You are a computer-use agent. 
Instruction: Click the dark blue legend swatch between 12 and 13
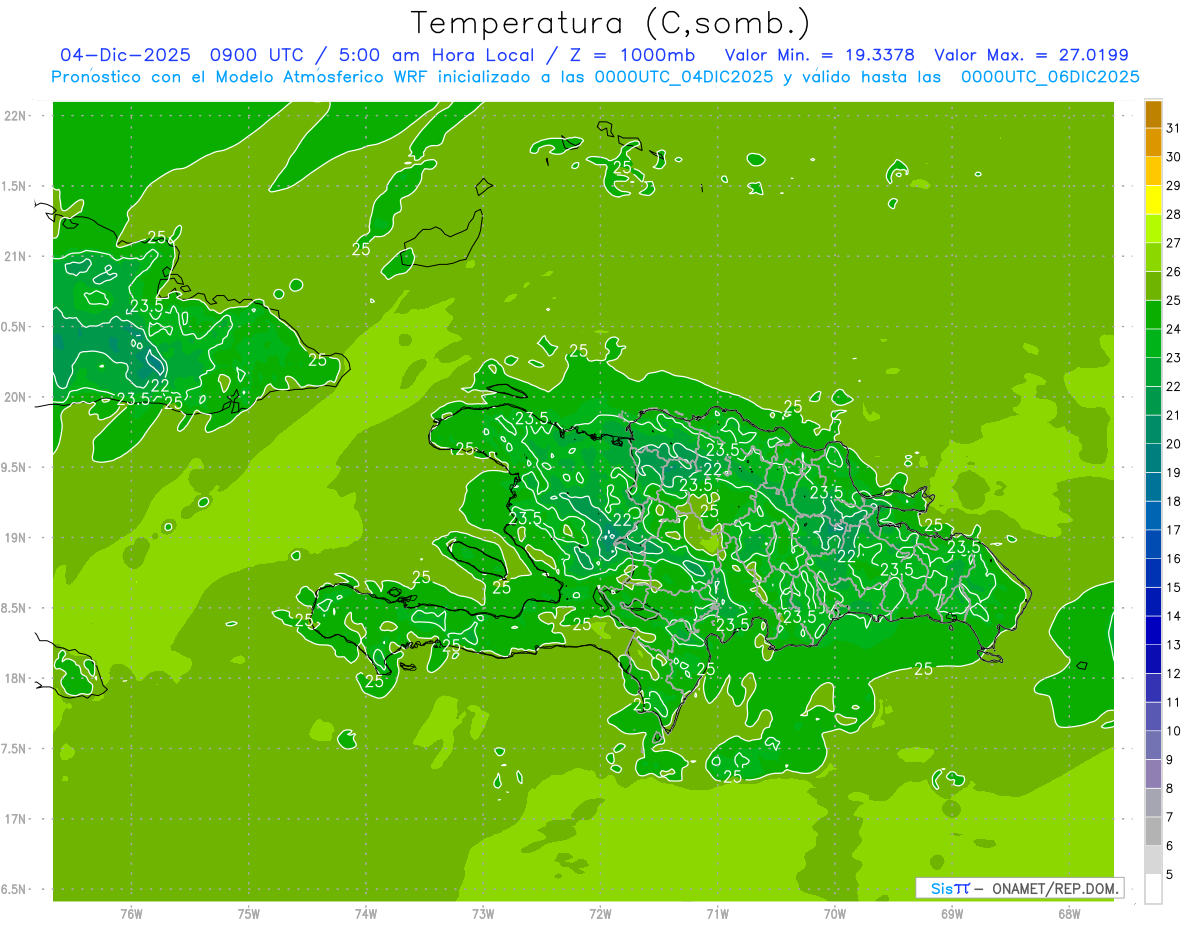point(1153,659)
